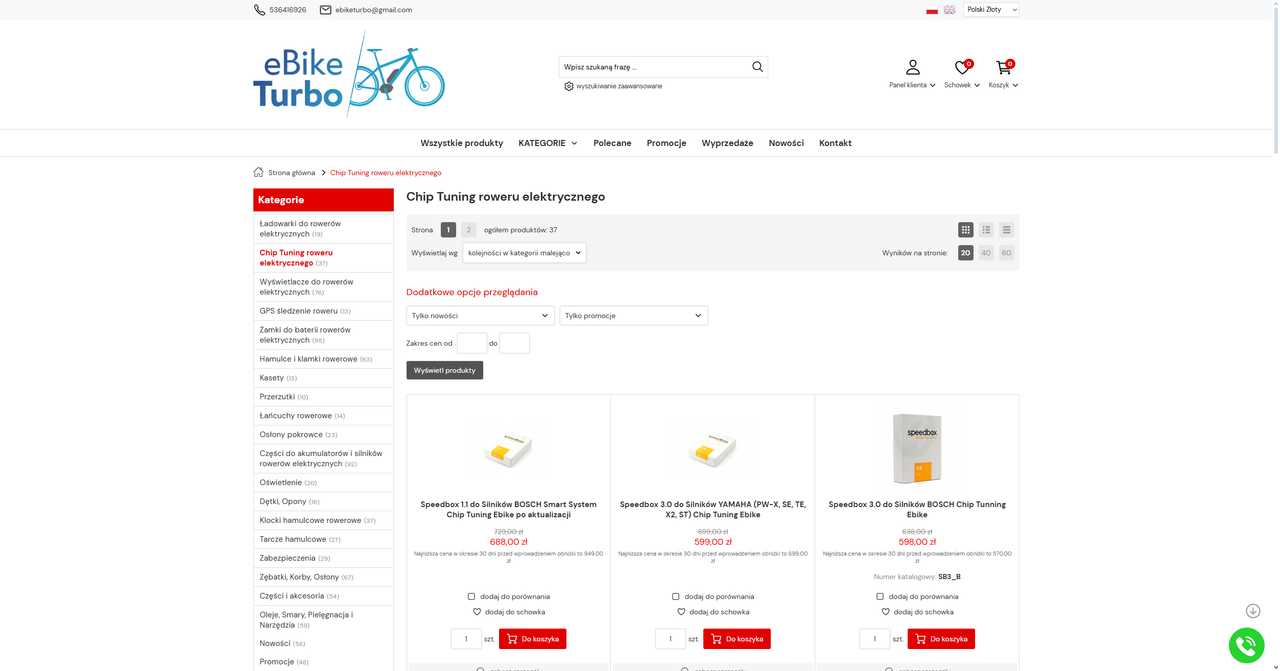1280x671 pixels.
Task: Click heart icon for Speedbox 3.0 BOSCH Chip Tunning
Action: tap(886, 612)
